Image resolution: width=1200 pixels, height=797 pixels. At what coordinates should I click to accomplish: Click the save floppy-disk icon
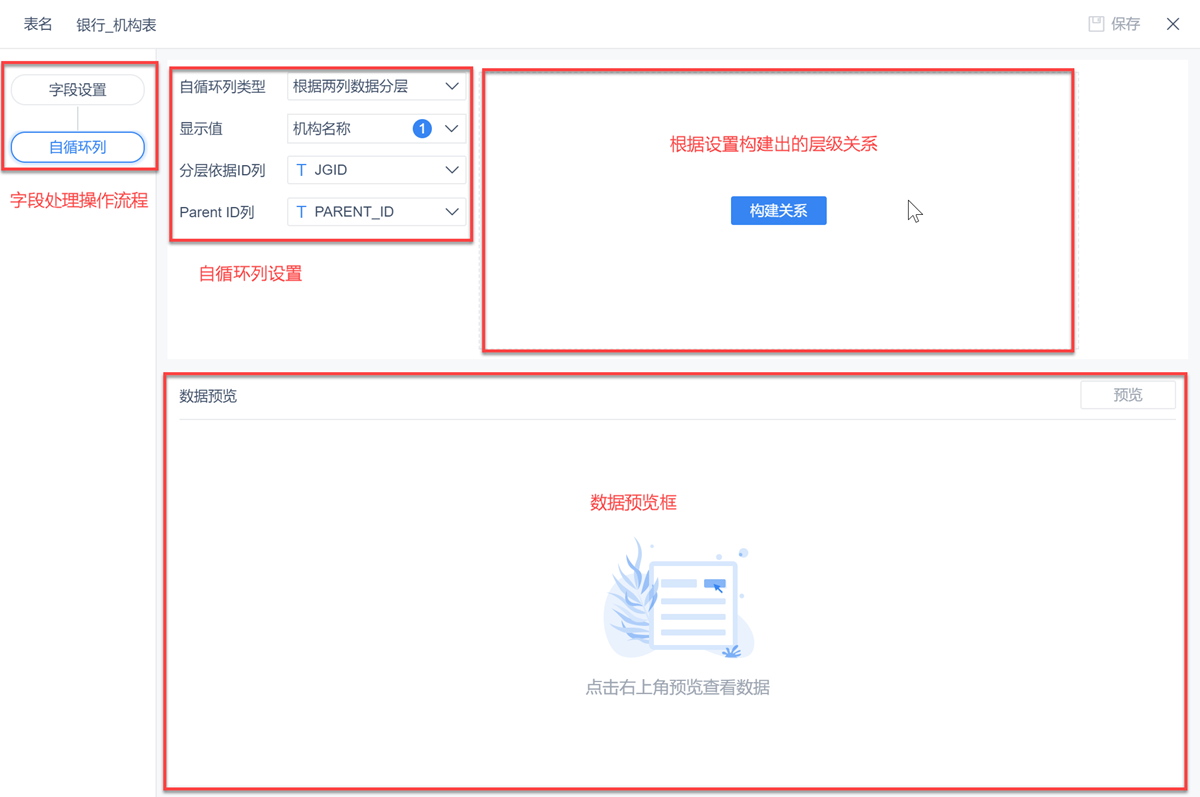click(x=1096, y=24)
